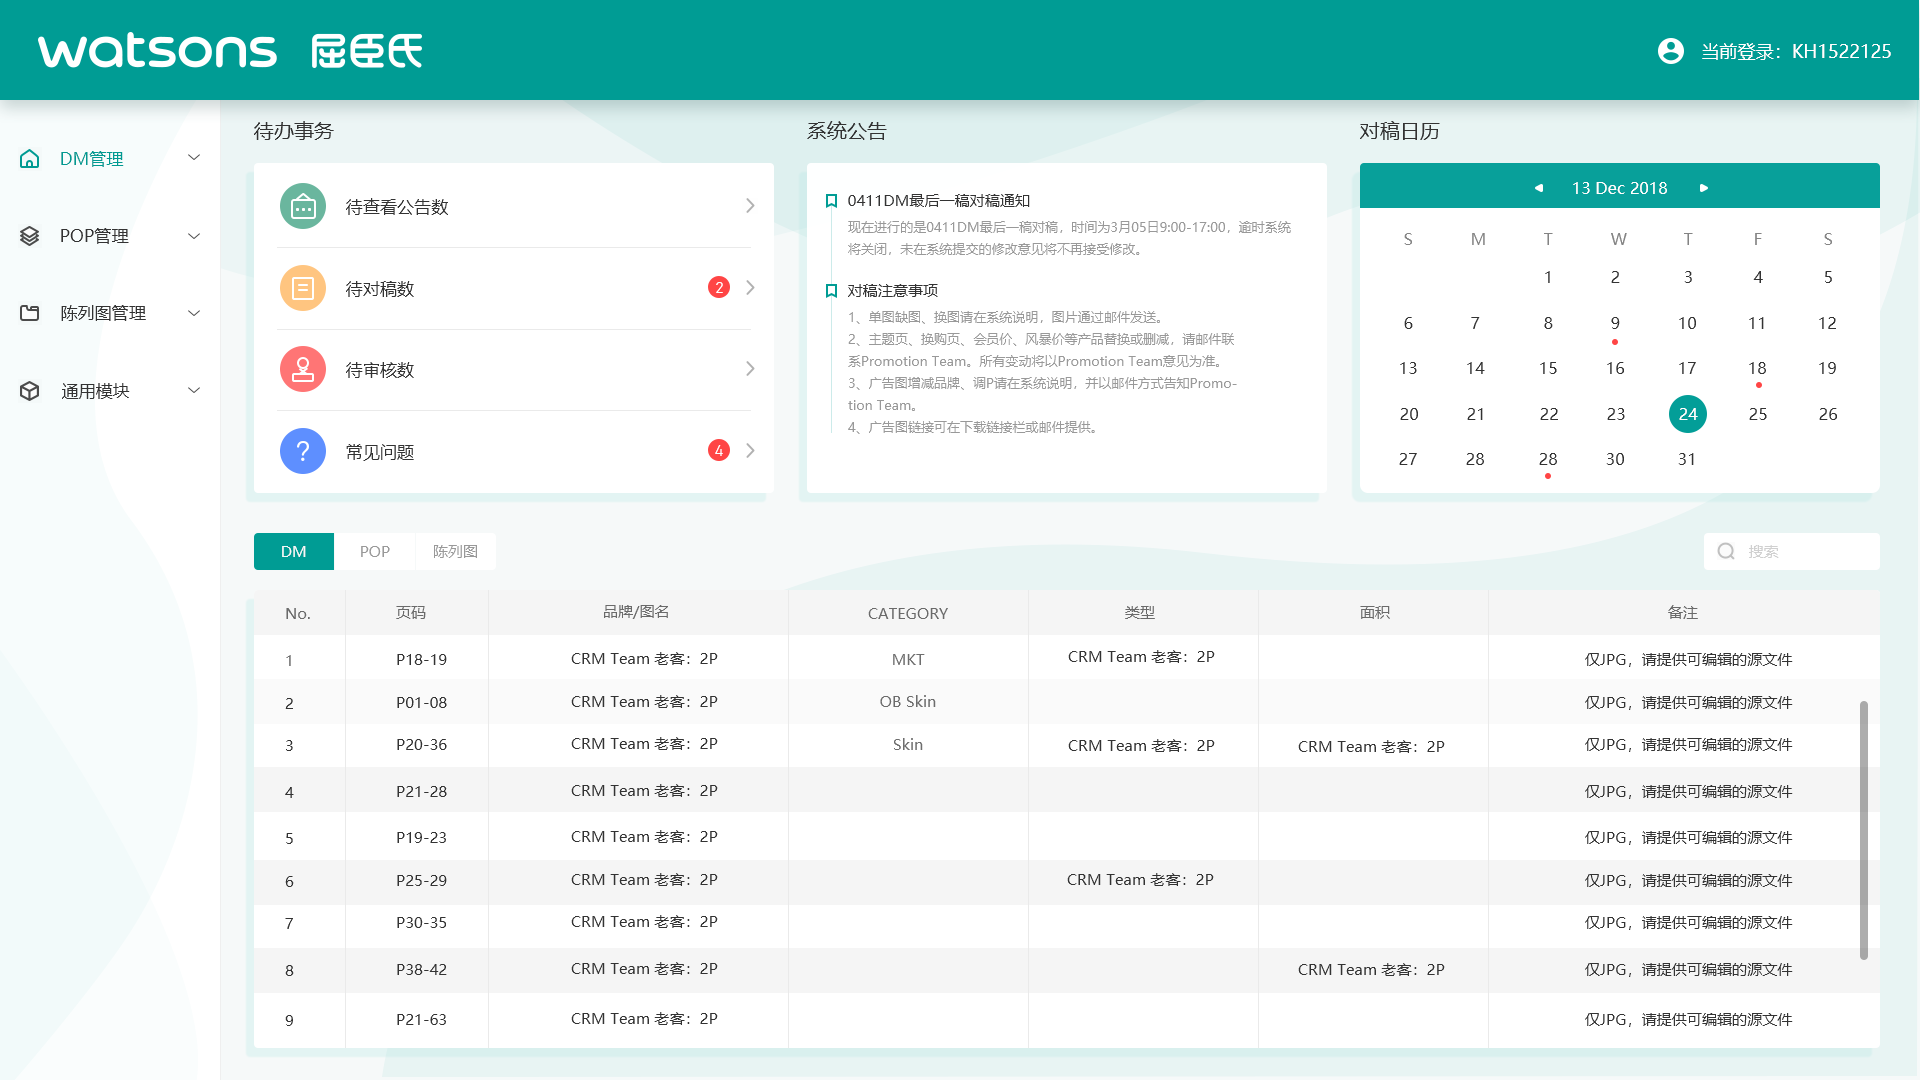The height and width of the screenshot is (1080, 1920).
Task: Click the green 待查看公告数 calendar icon
Action: [303, 207]
